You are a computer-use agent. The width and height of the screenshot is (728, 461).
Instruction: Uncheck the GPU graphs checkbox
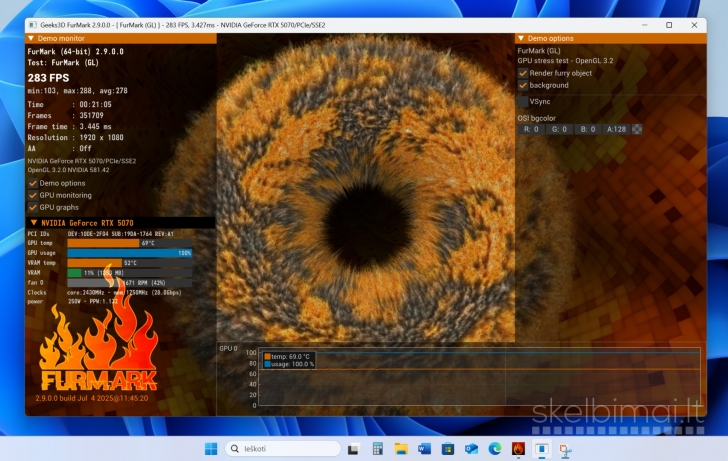tap(33, 207)
